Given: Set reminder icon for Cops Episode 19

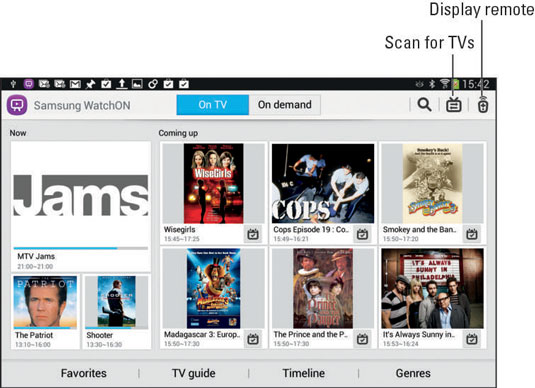Looking at the screenshot, I should [x=362, y=234].
